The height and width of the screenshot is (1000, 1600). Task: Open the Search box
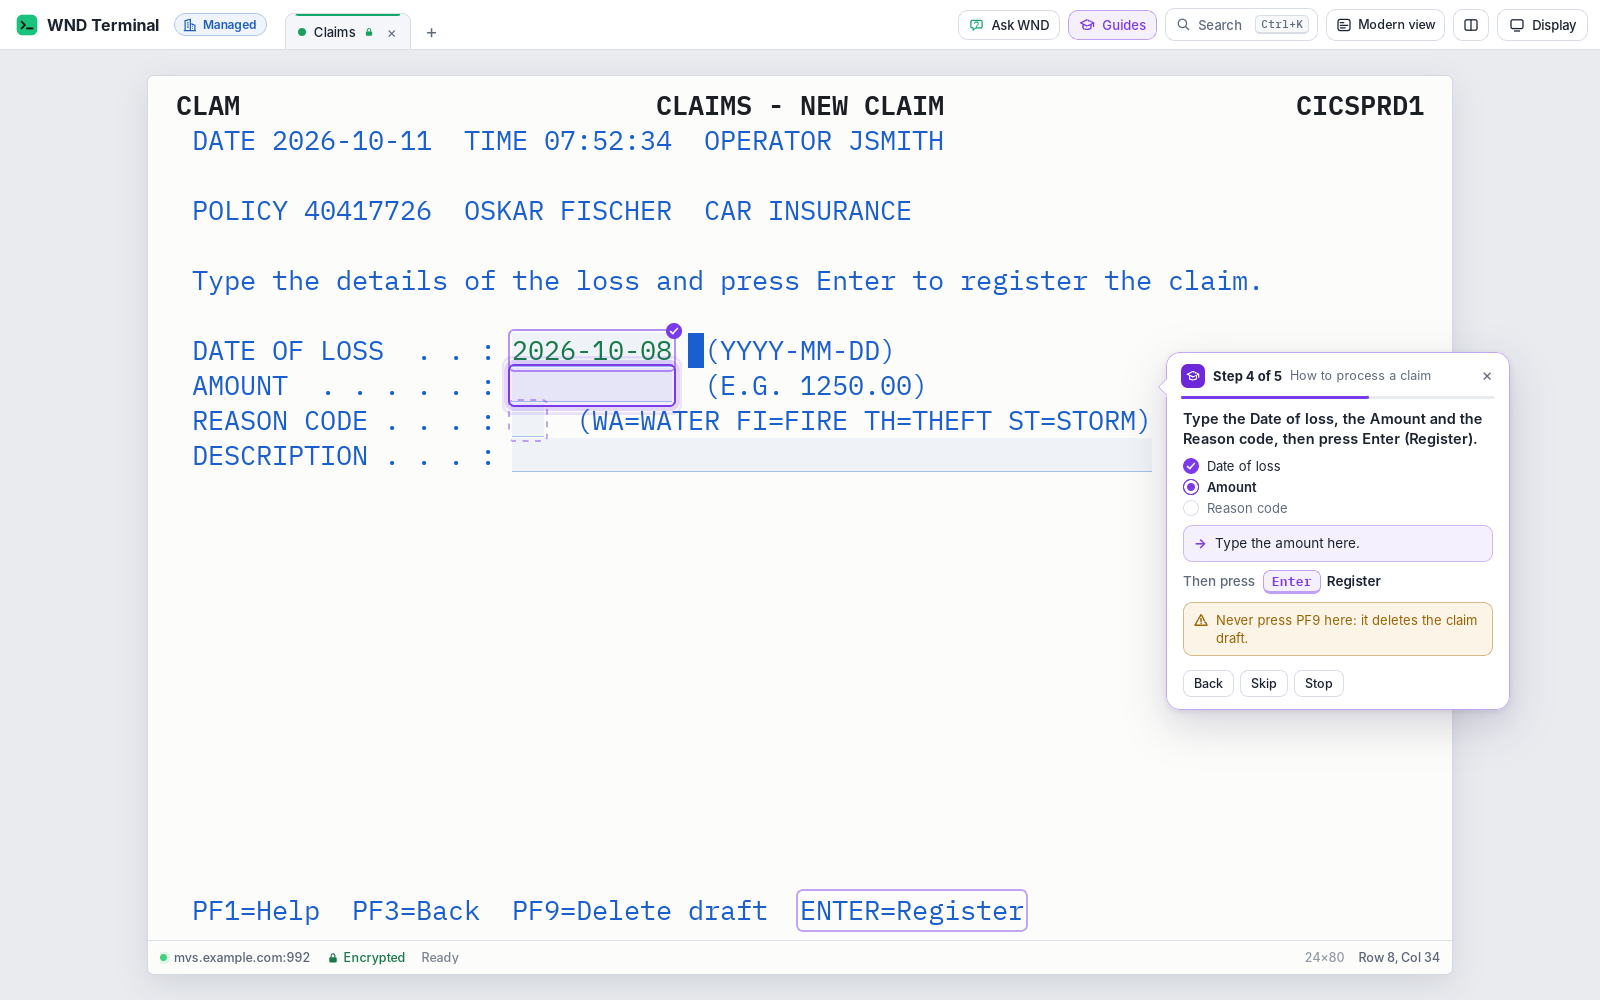[1241, 25]
